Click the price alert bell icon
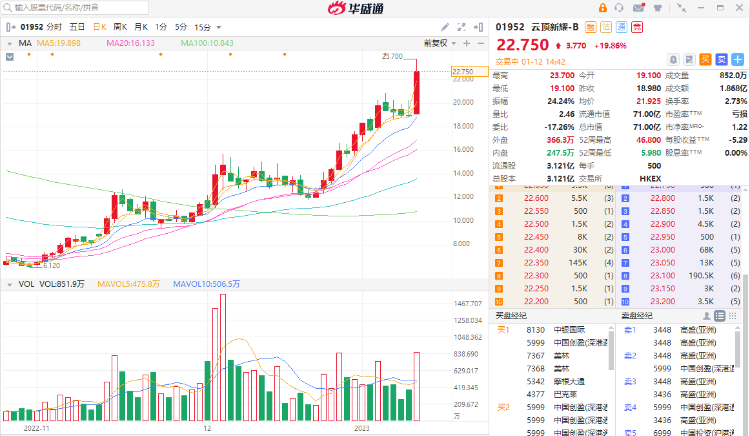 tap(673, 60)
